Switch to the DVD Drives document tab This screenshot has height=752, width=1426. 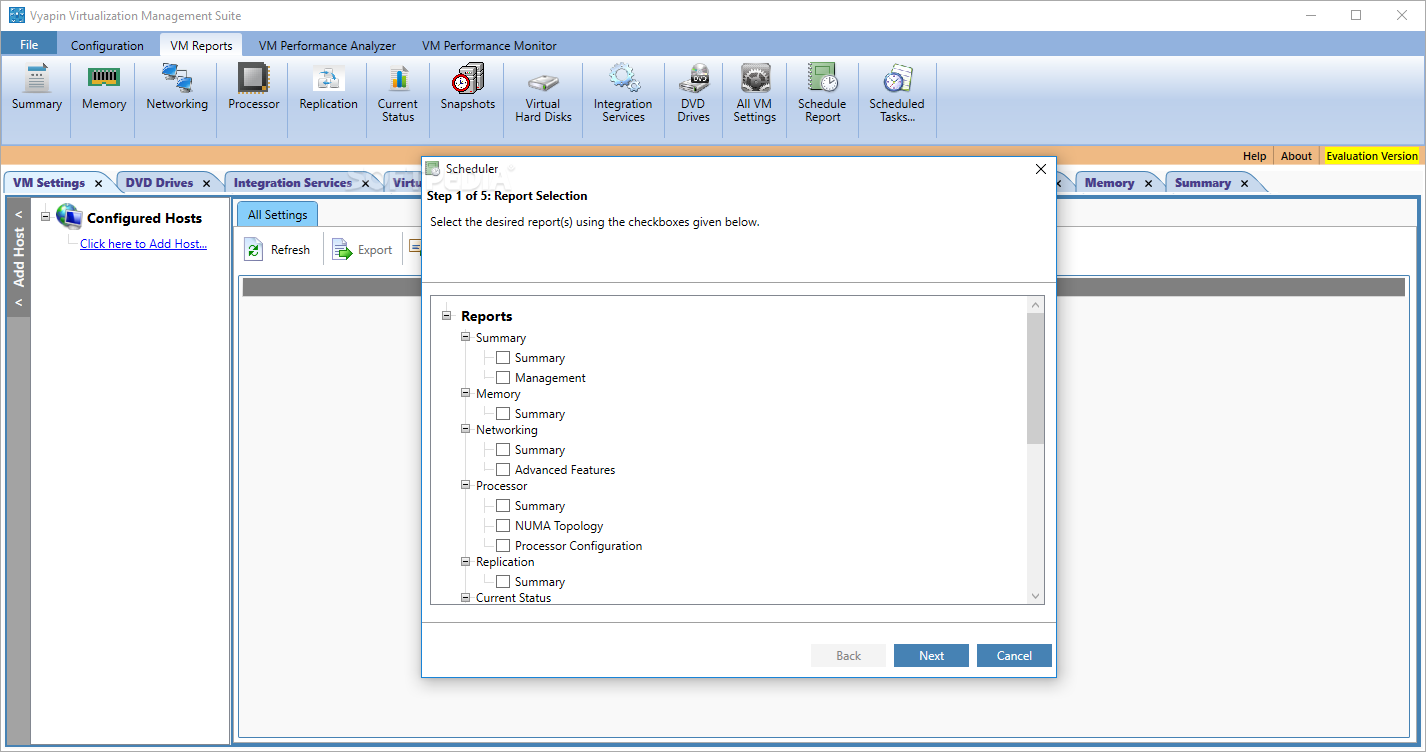[159, 183]
